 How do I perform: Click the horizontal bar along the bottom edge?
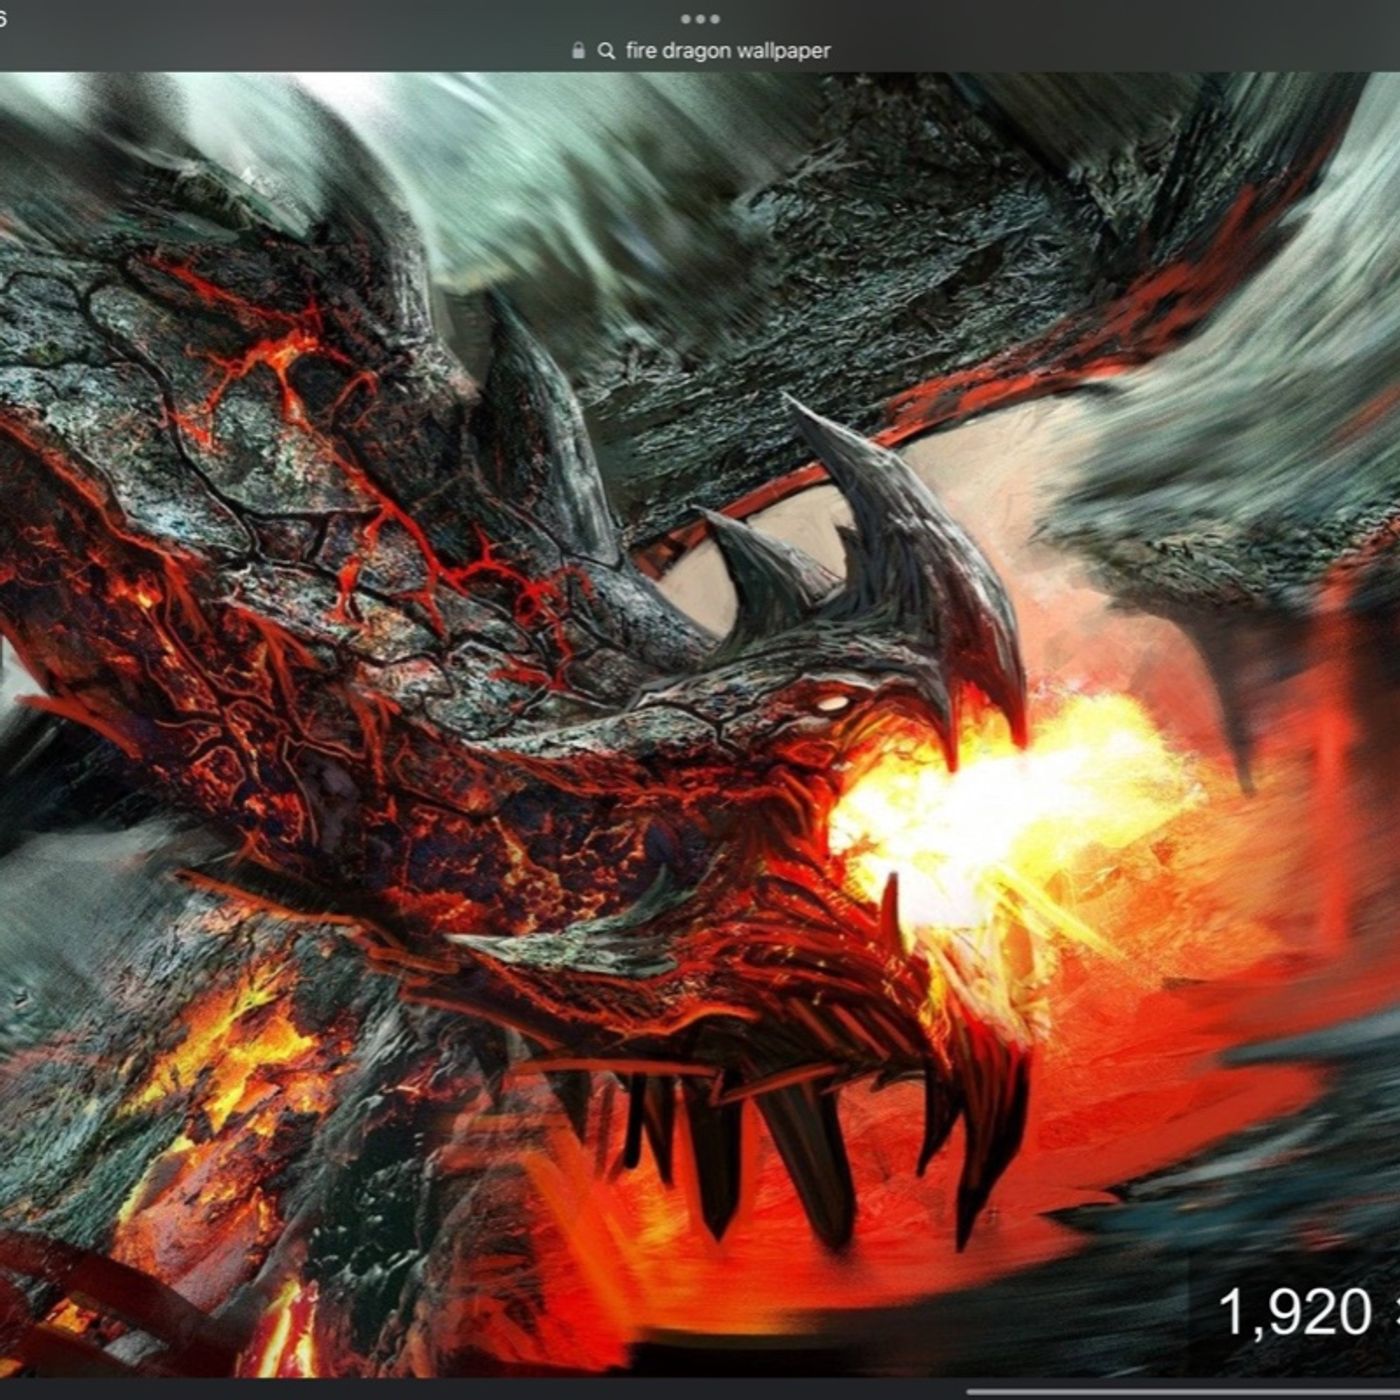click(x=1184, y=1392)
